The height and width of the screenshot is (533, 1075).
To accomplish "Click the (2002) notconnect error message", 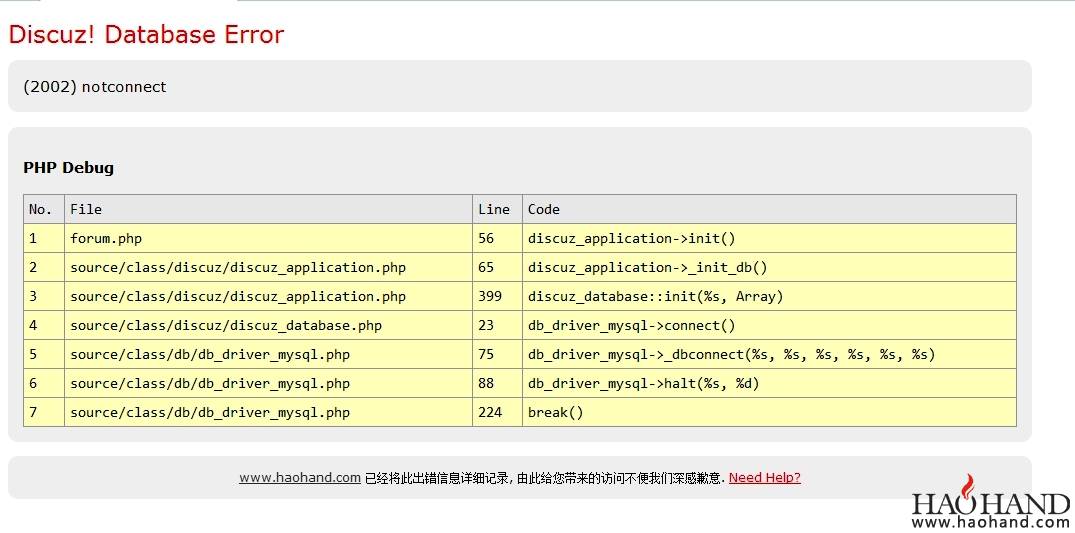I will click(95, 86).
